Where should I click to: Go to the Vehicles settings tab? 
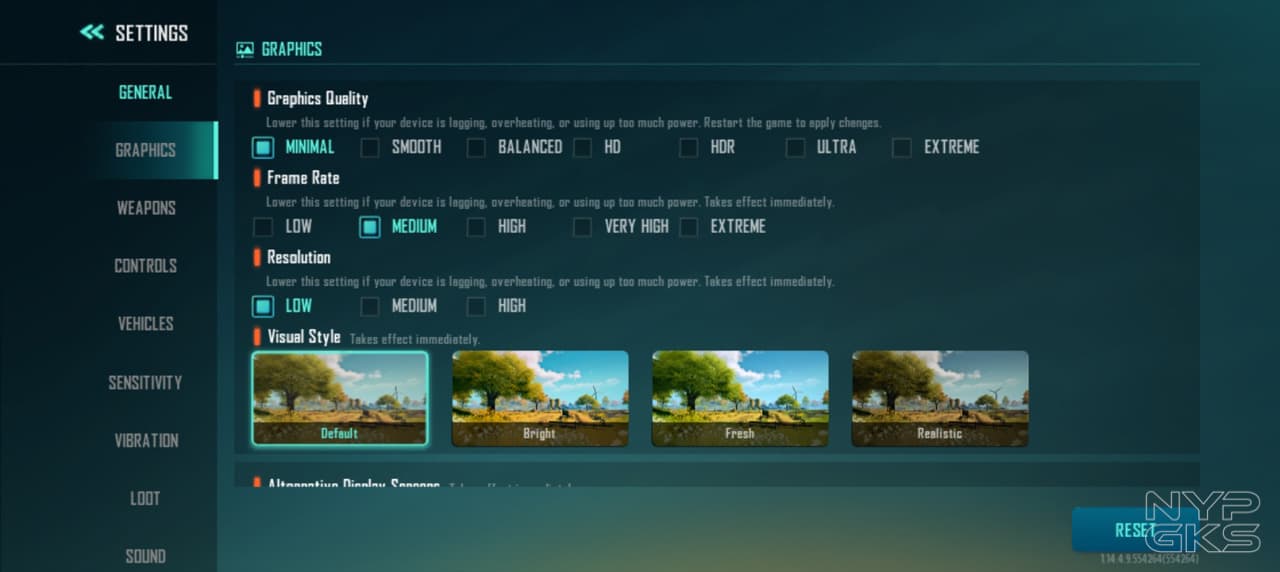[146, 324]
